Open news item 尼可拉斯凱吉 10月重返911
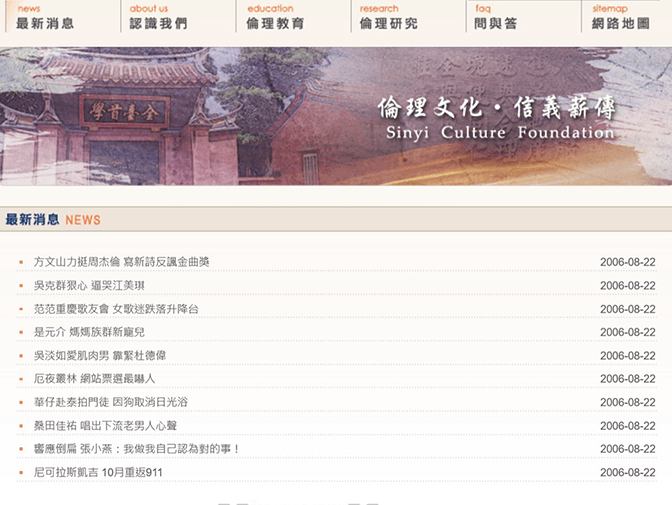 [x=98, y=472]
